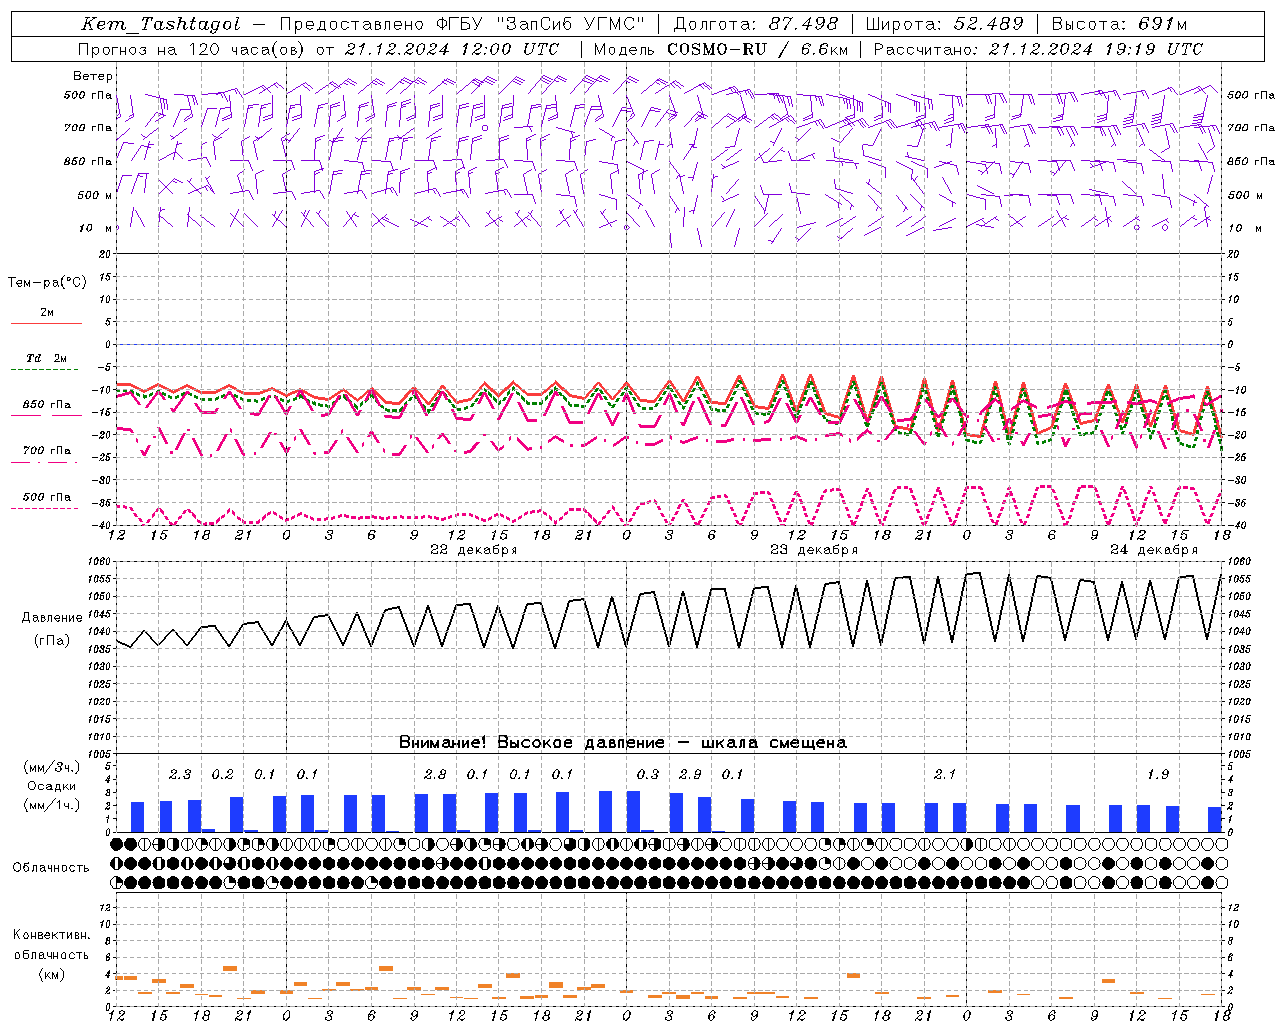Click the 1.9 precipitation value
Image resolution: width=1280 pixels, height=1024 pixels.
point(1158,775)
